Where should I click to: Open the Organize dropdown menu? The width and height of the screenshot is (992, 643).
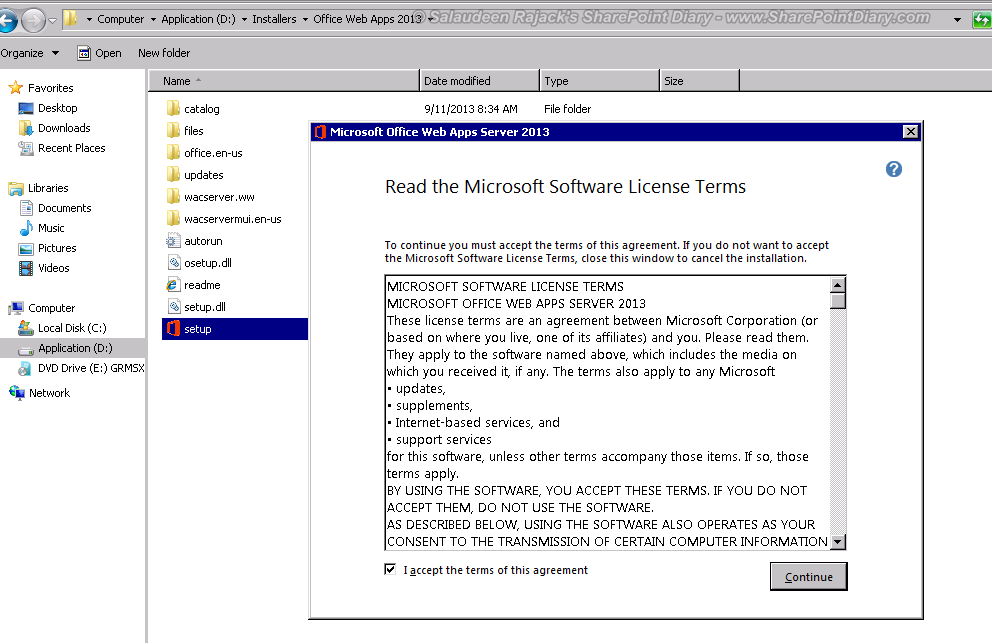pyautogui.click(x=30, y=53)
